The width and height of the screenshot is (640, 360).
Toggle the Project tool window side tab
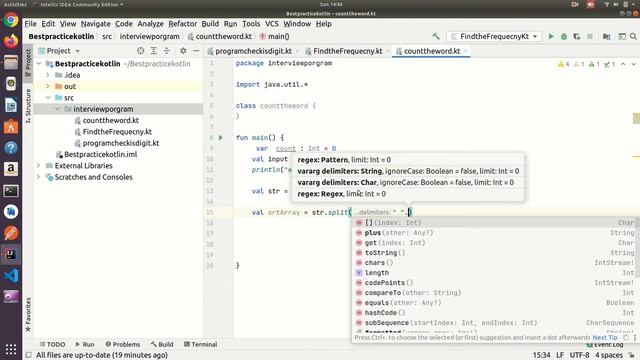point(28,63)
